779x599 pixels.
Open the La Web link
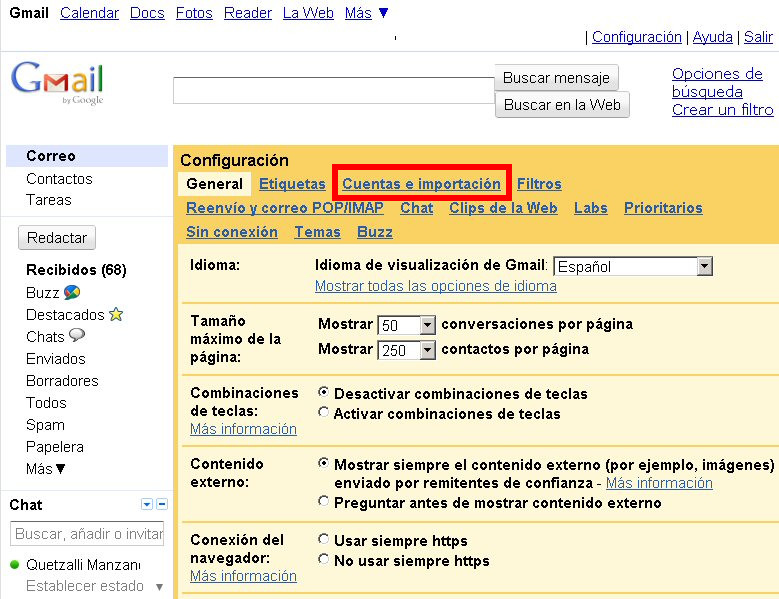point(308,13)
